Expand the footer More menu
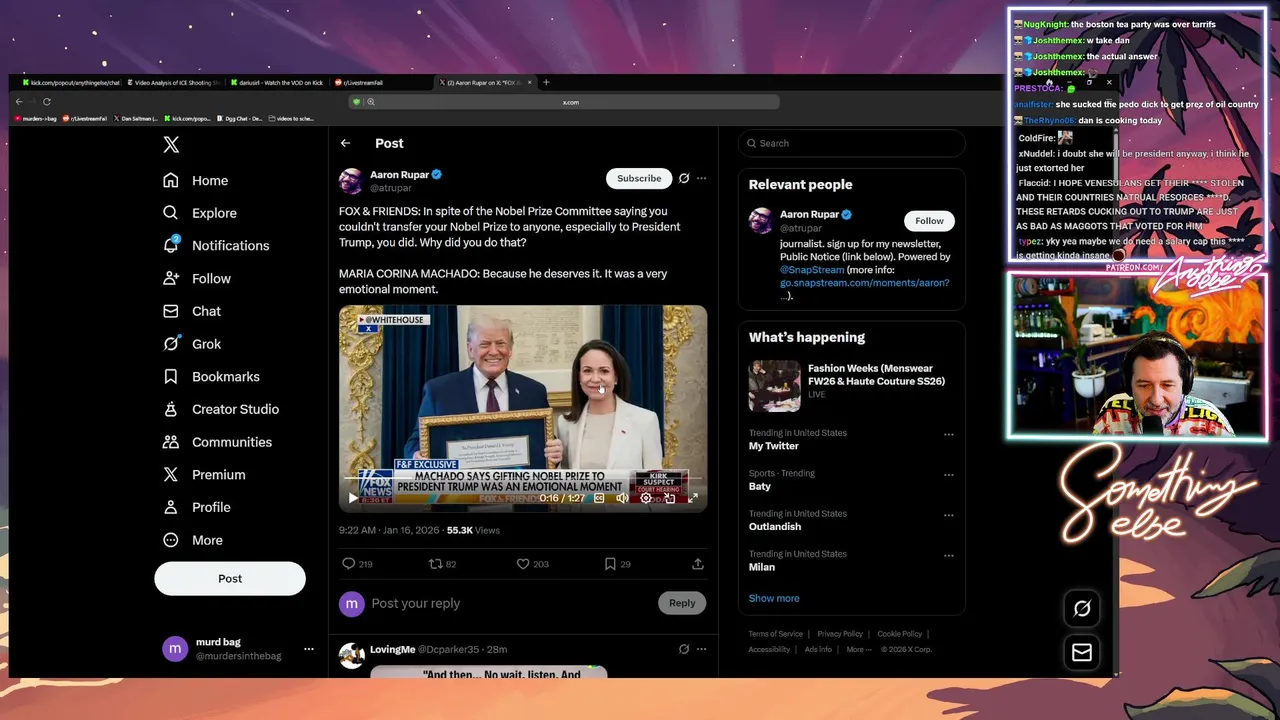The image size is (1280, 720). 858,650
